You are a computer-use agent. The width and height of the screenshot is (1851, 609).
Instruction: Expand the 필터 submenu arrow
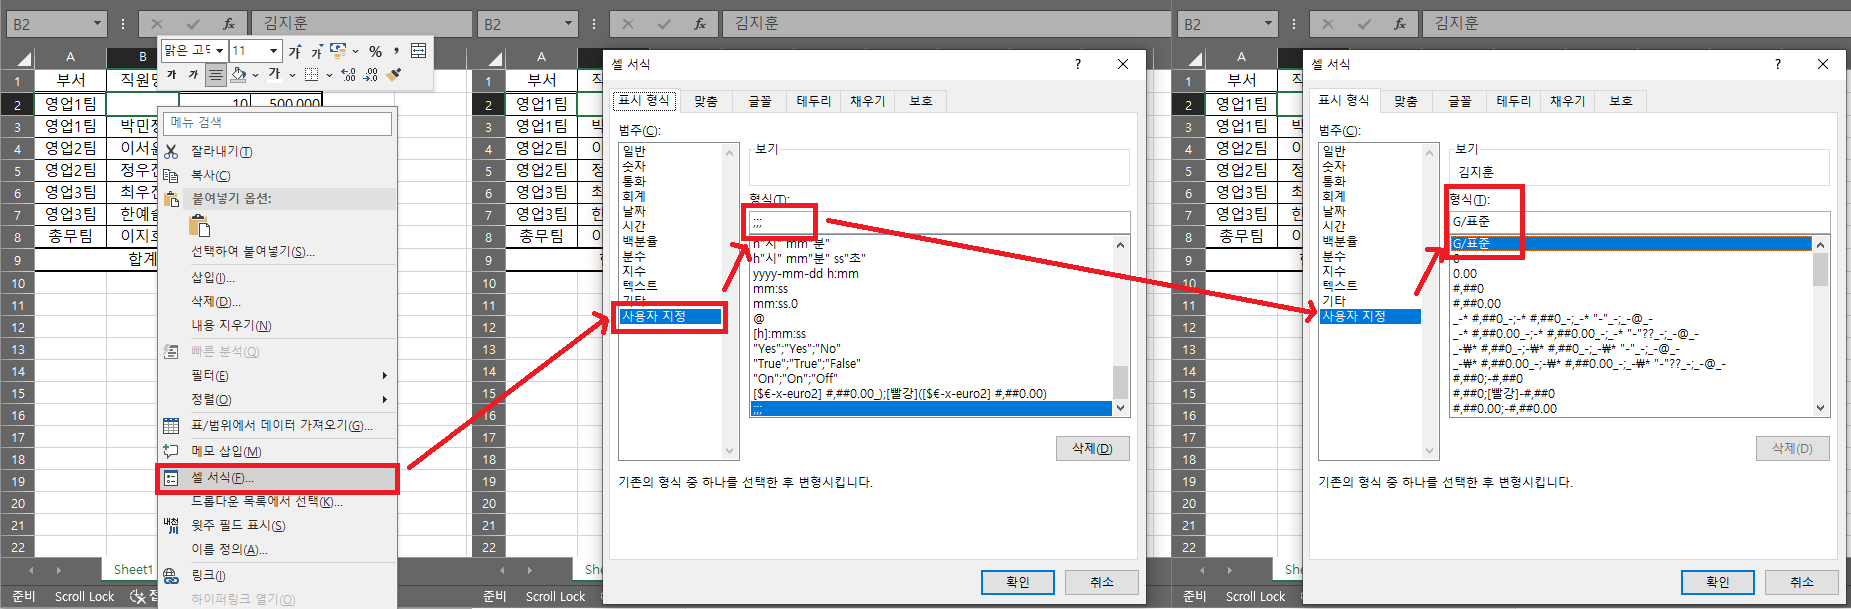click(384, 376)
